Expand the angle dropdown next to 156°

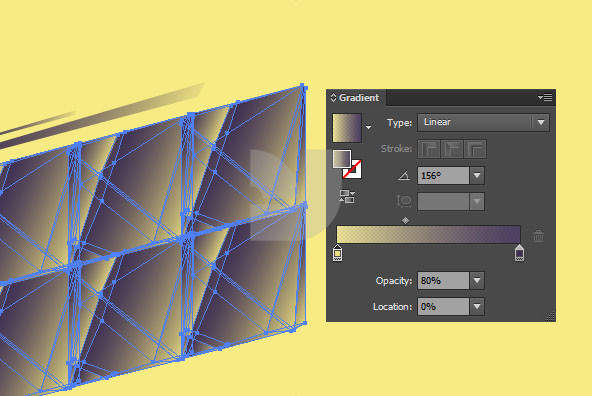477,176
